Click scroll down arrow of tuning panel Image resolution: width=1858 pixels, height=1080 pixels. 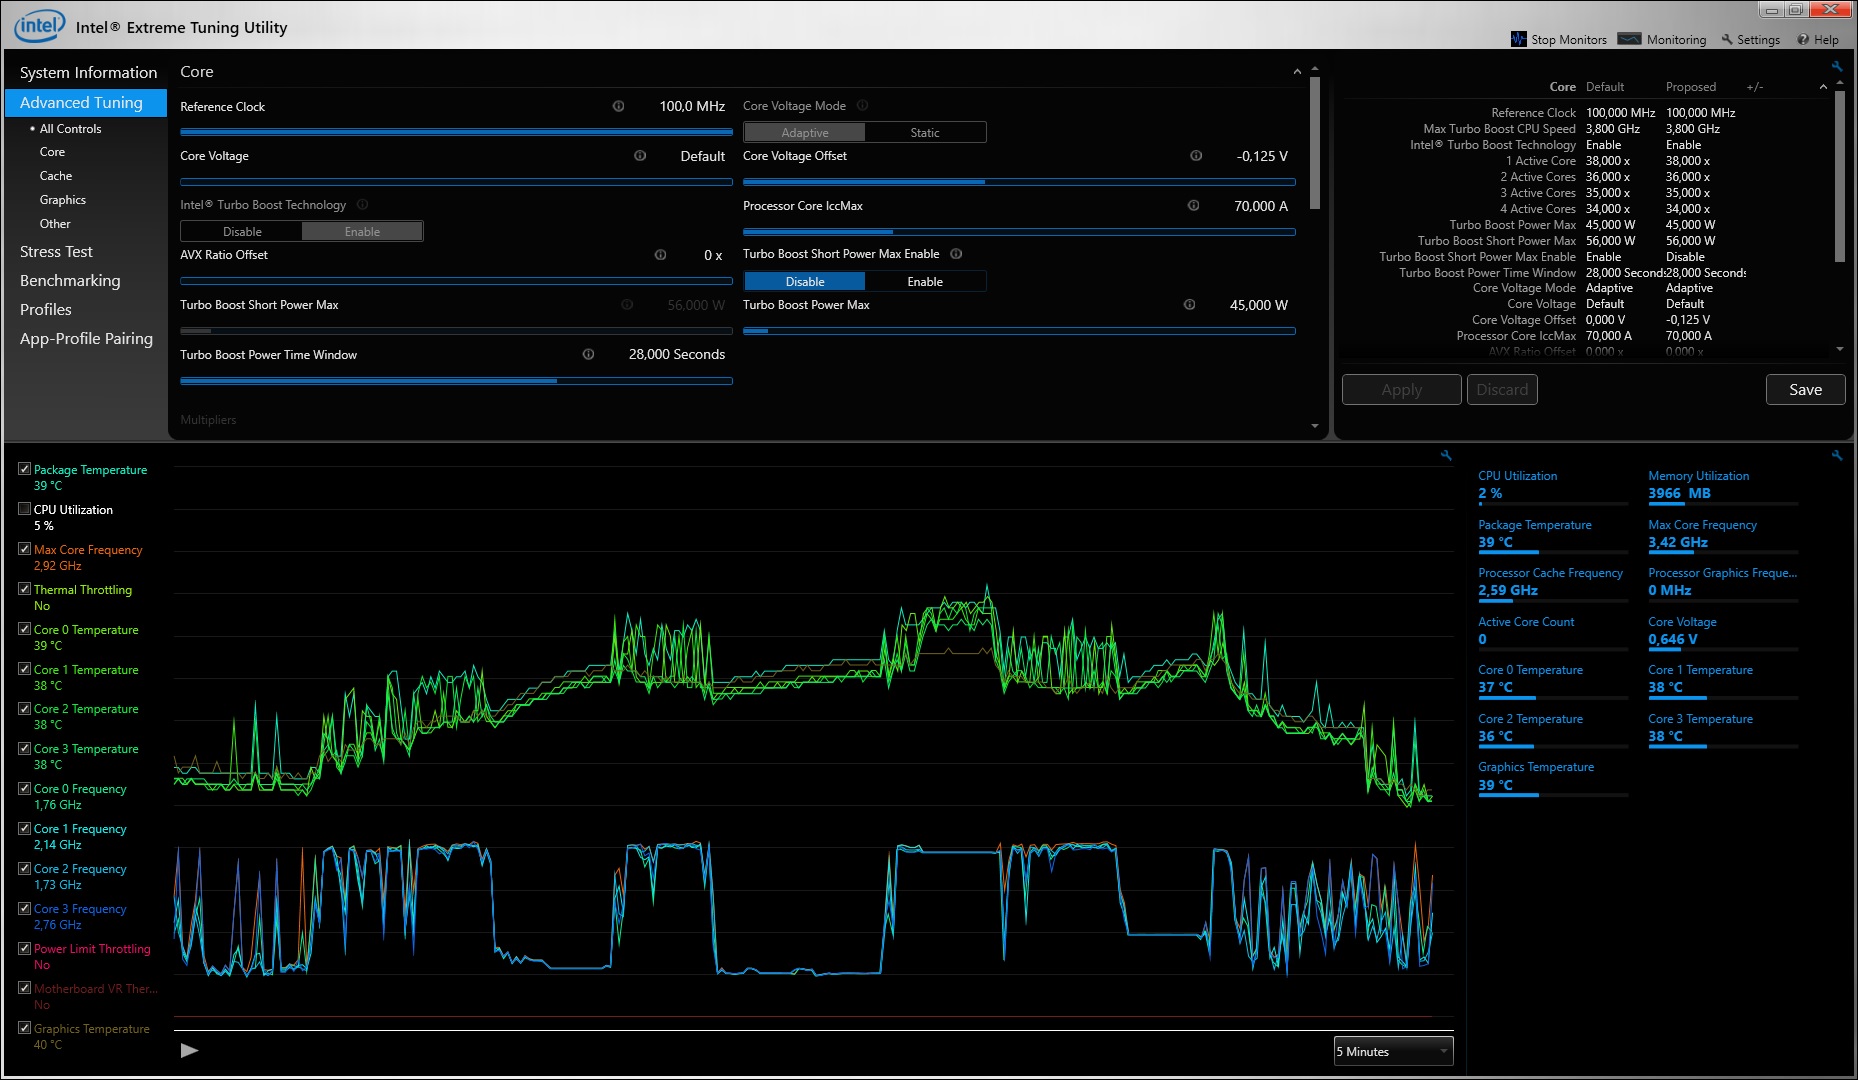[1314, 426]
